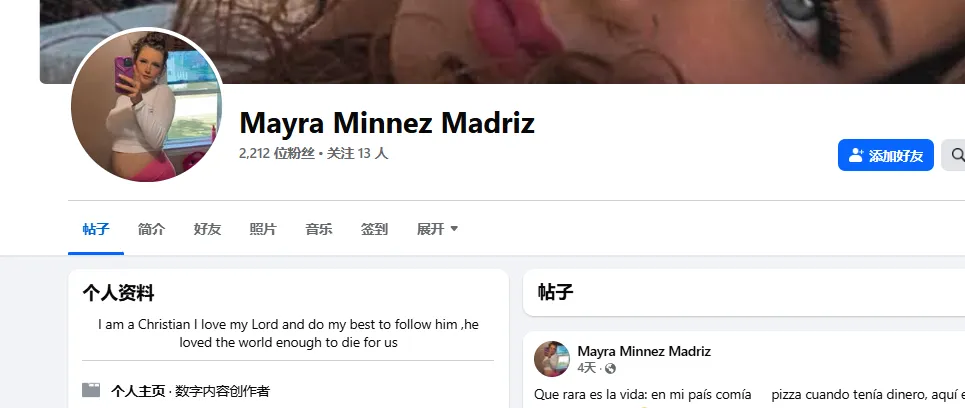Select the 帖子 tab
The width and height of the screenshot is (965, 408).
click(x=96, y=229)
